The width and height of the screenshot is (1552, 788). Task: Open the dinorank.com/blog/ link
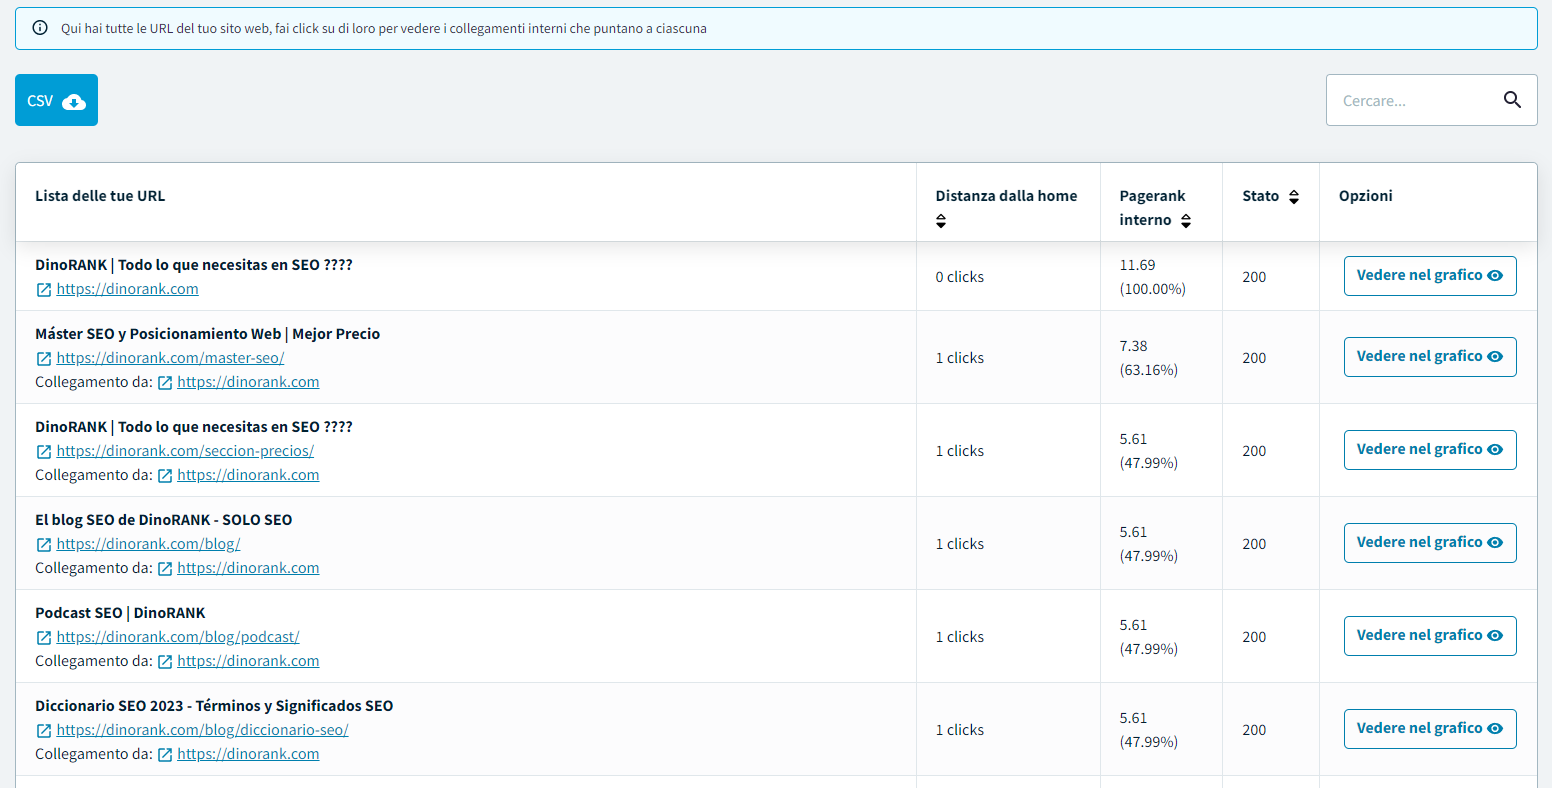148,544
